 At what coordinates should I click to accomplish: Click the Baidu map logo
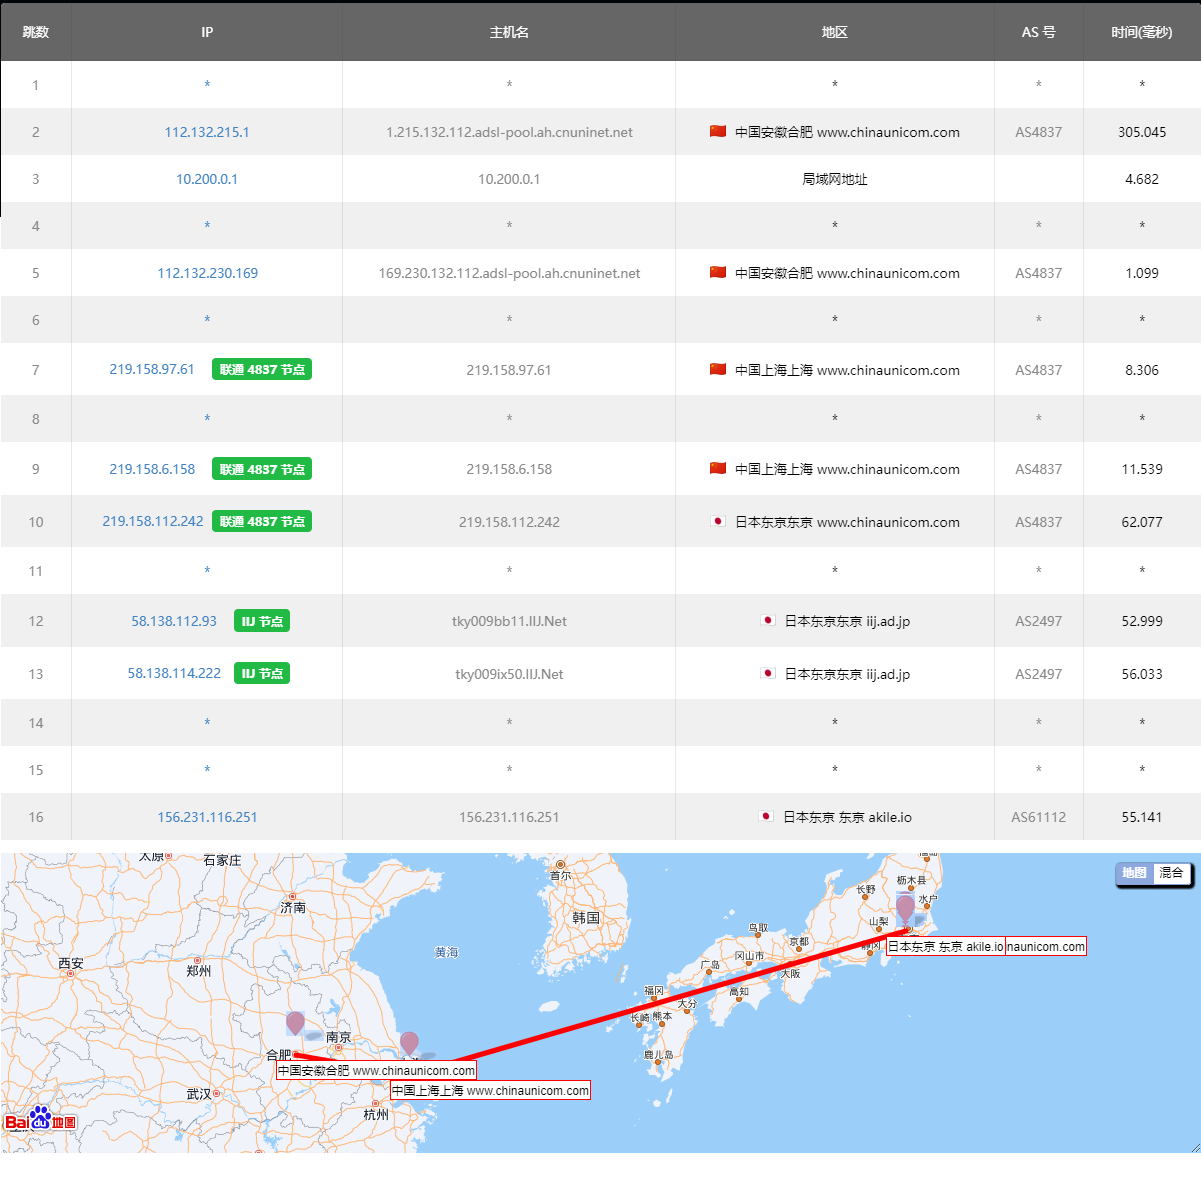point(40,1119)
